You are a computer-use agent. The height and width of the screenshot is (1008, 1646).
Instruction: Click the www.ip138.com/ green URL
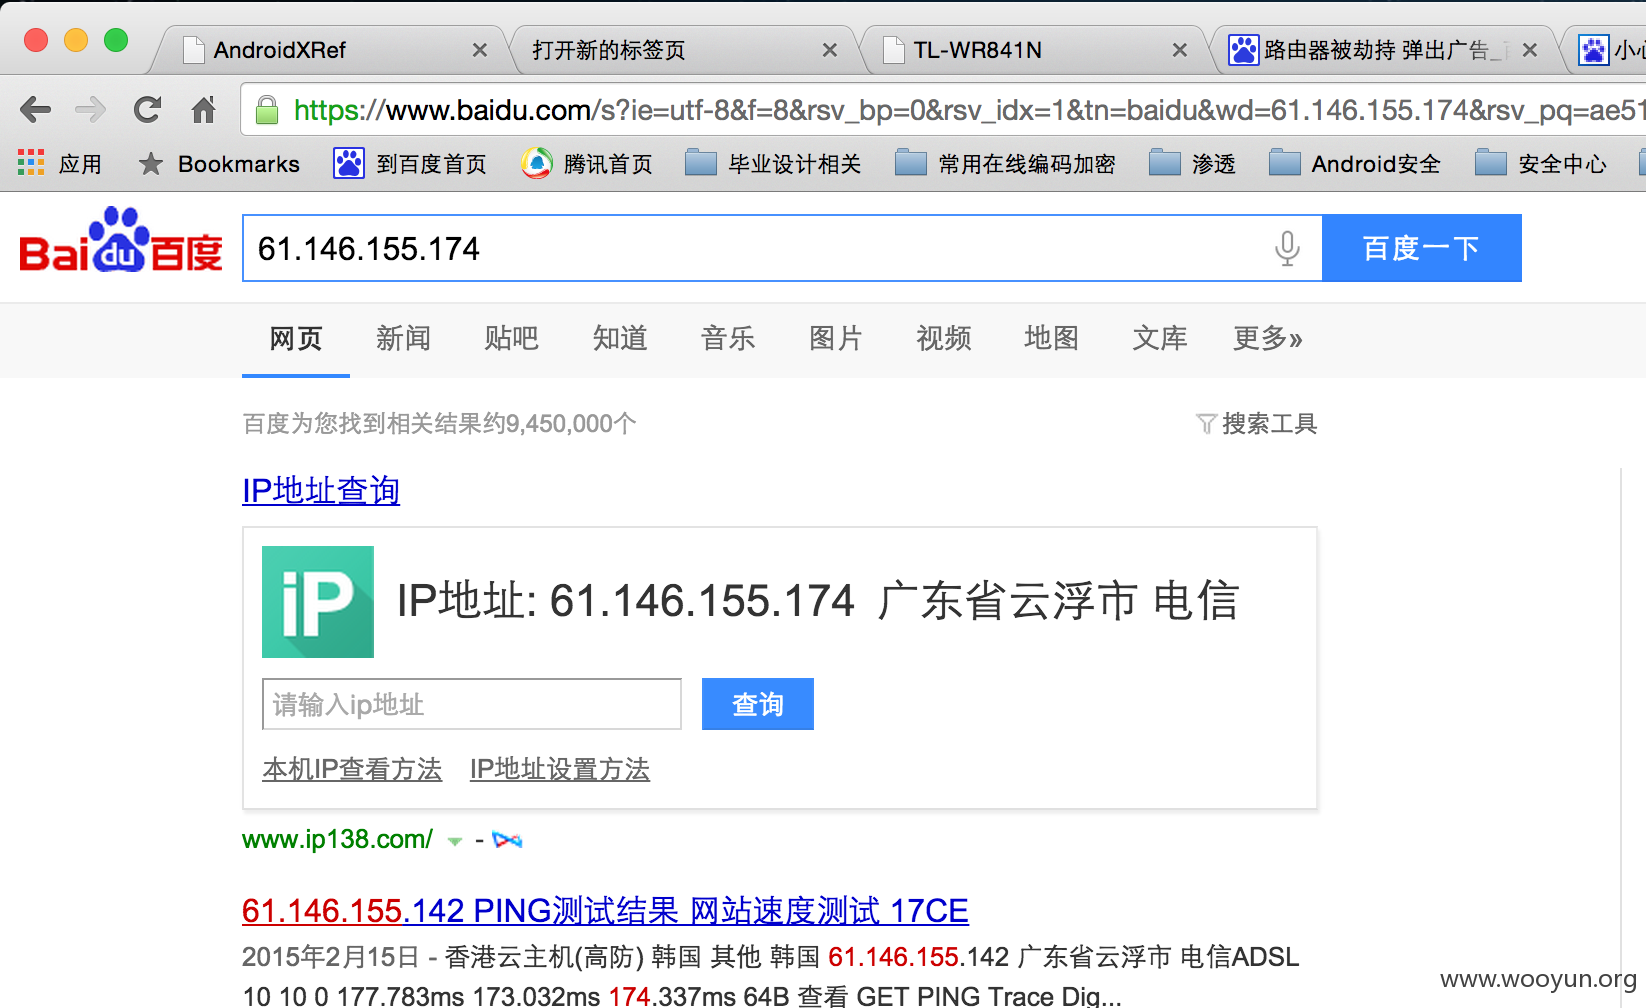337,839
